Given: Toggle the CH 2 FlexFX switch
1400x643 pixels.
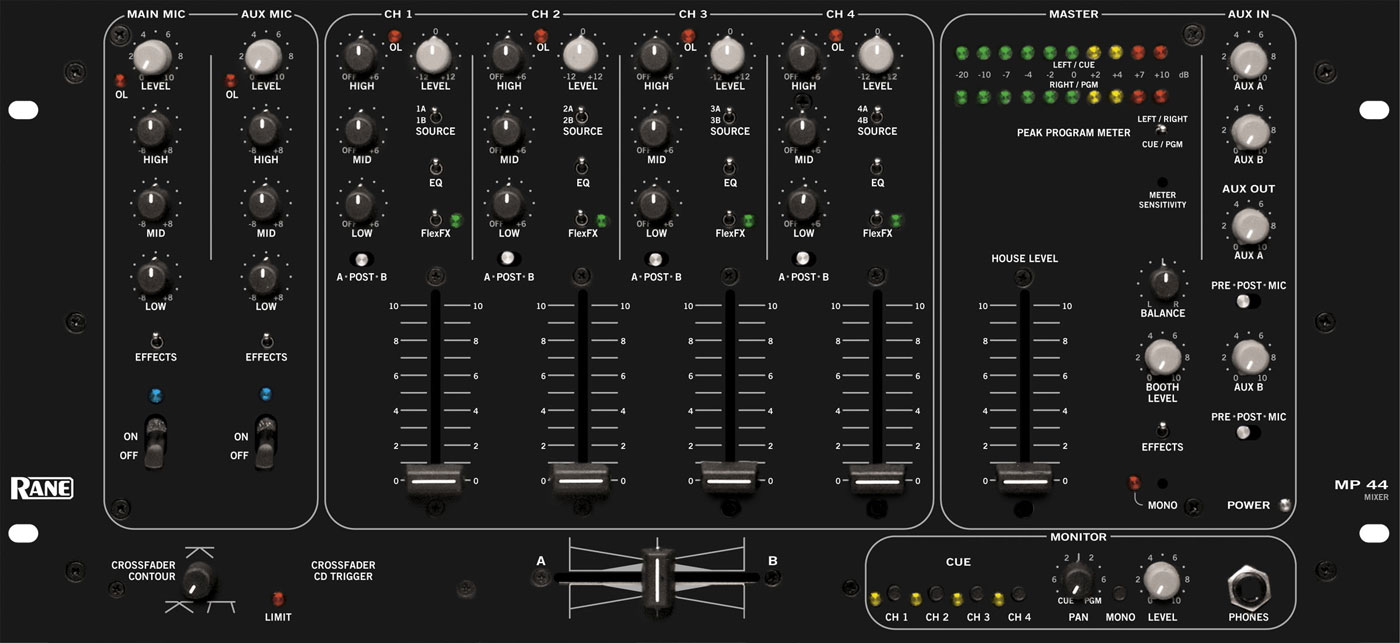Looking at the screenshot, I should 582,219.
